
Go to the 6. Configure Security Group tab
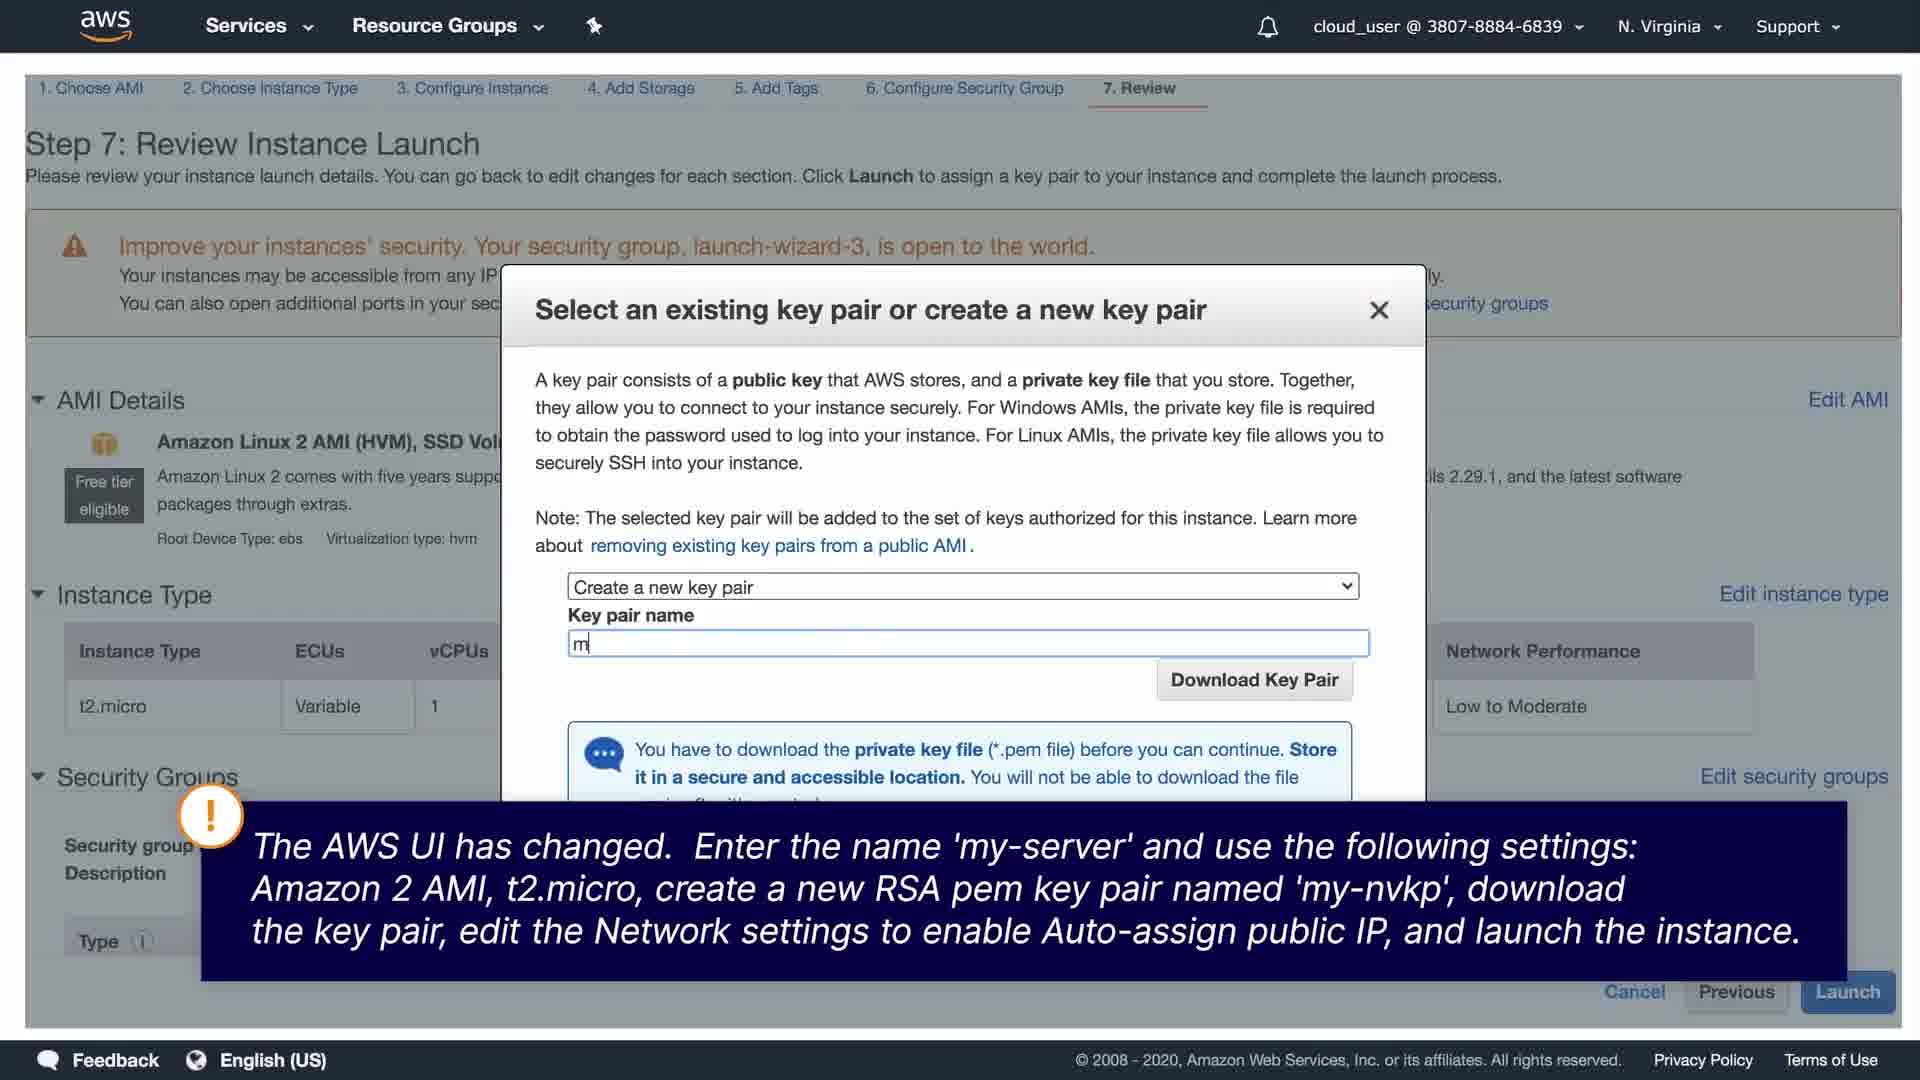964,88
